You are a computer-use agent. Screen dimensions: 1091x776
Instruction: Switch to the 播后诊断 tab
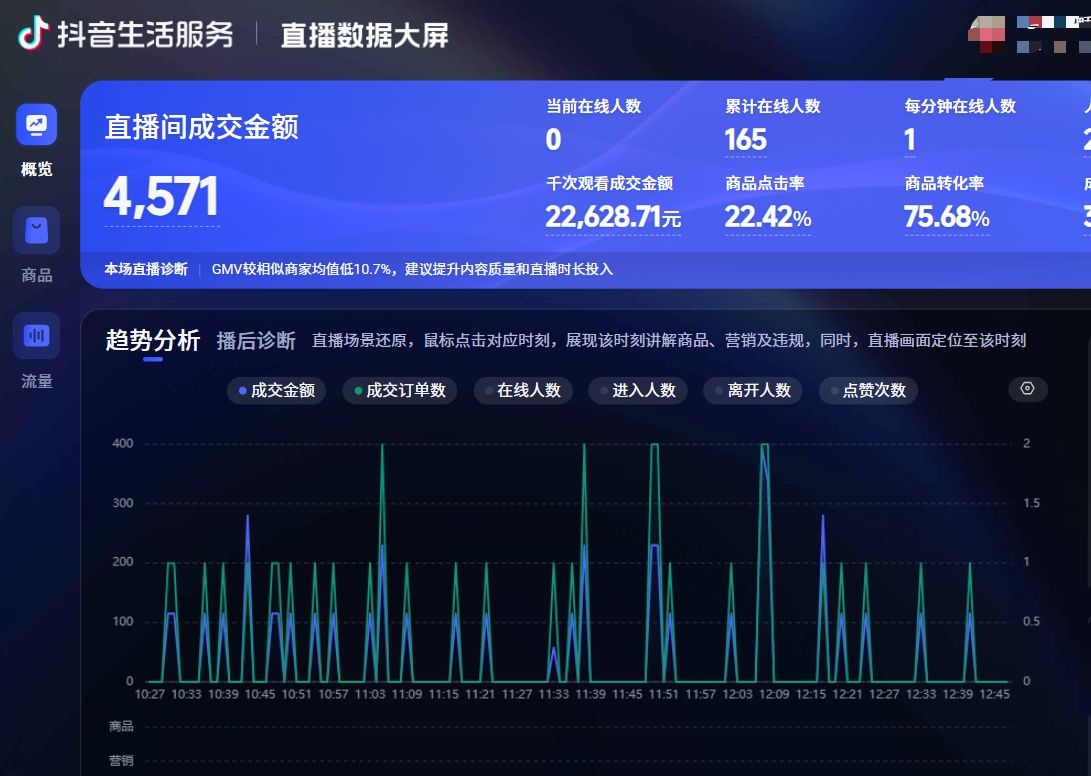(x=256, y=340)
